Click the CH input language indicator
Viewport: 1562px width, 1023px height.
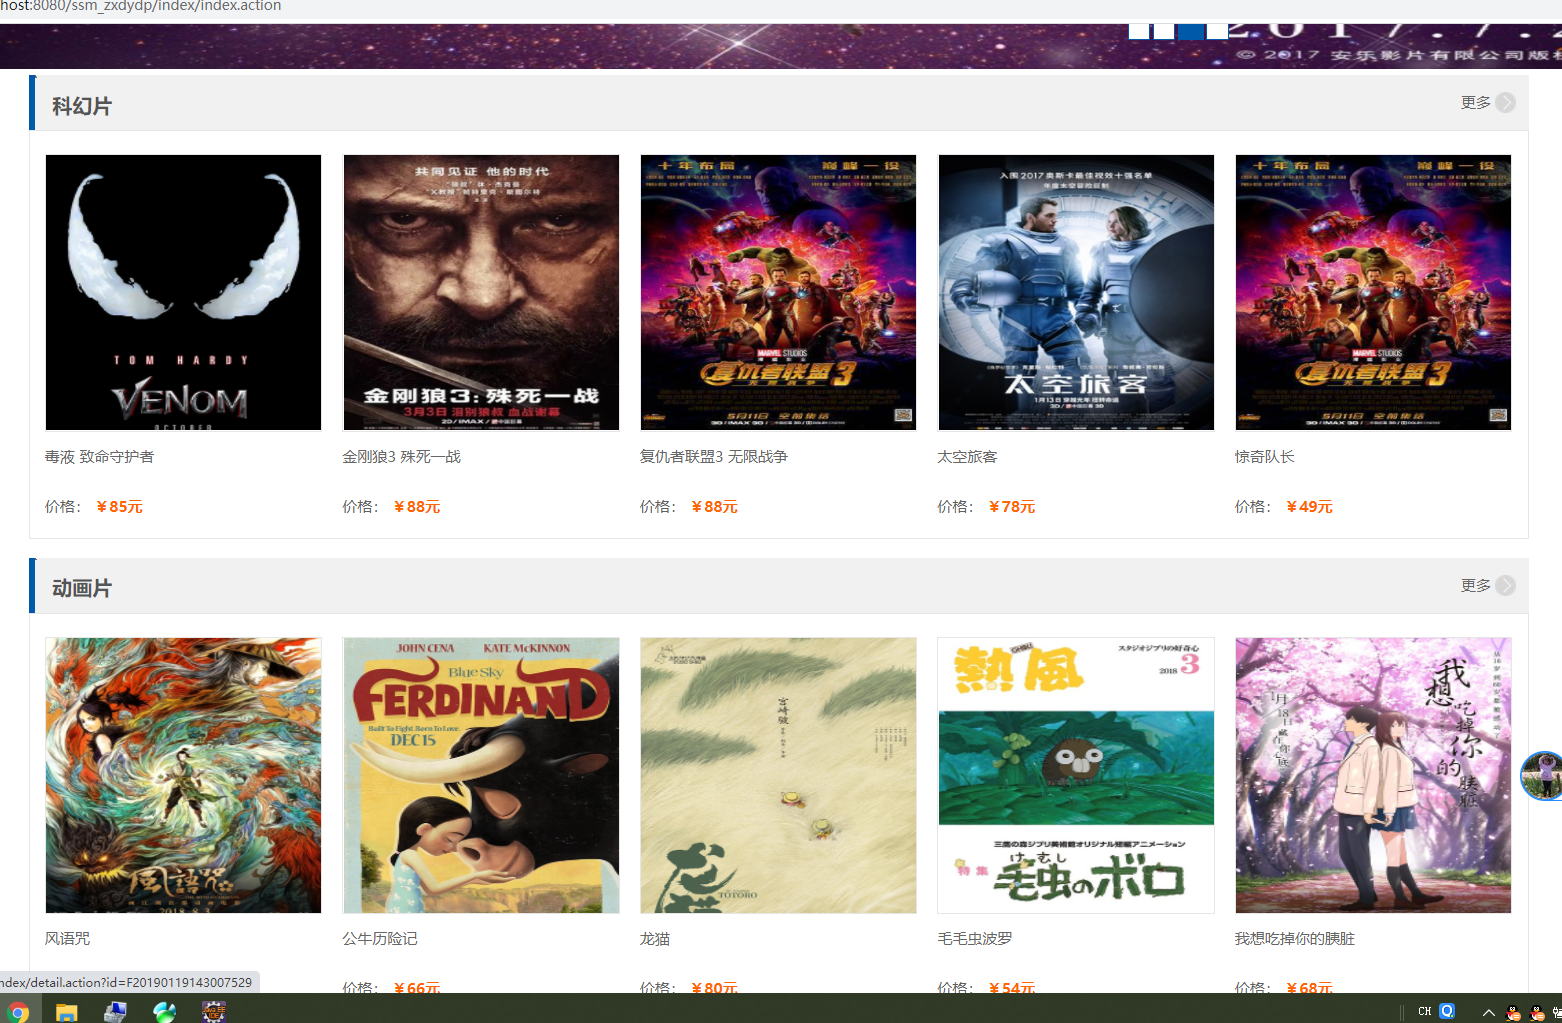(1424, 1012)
